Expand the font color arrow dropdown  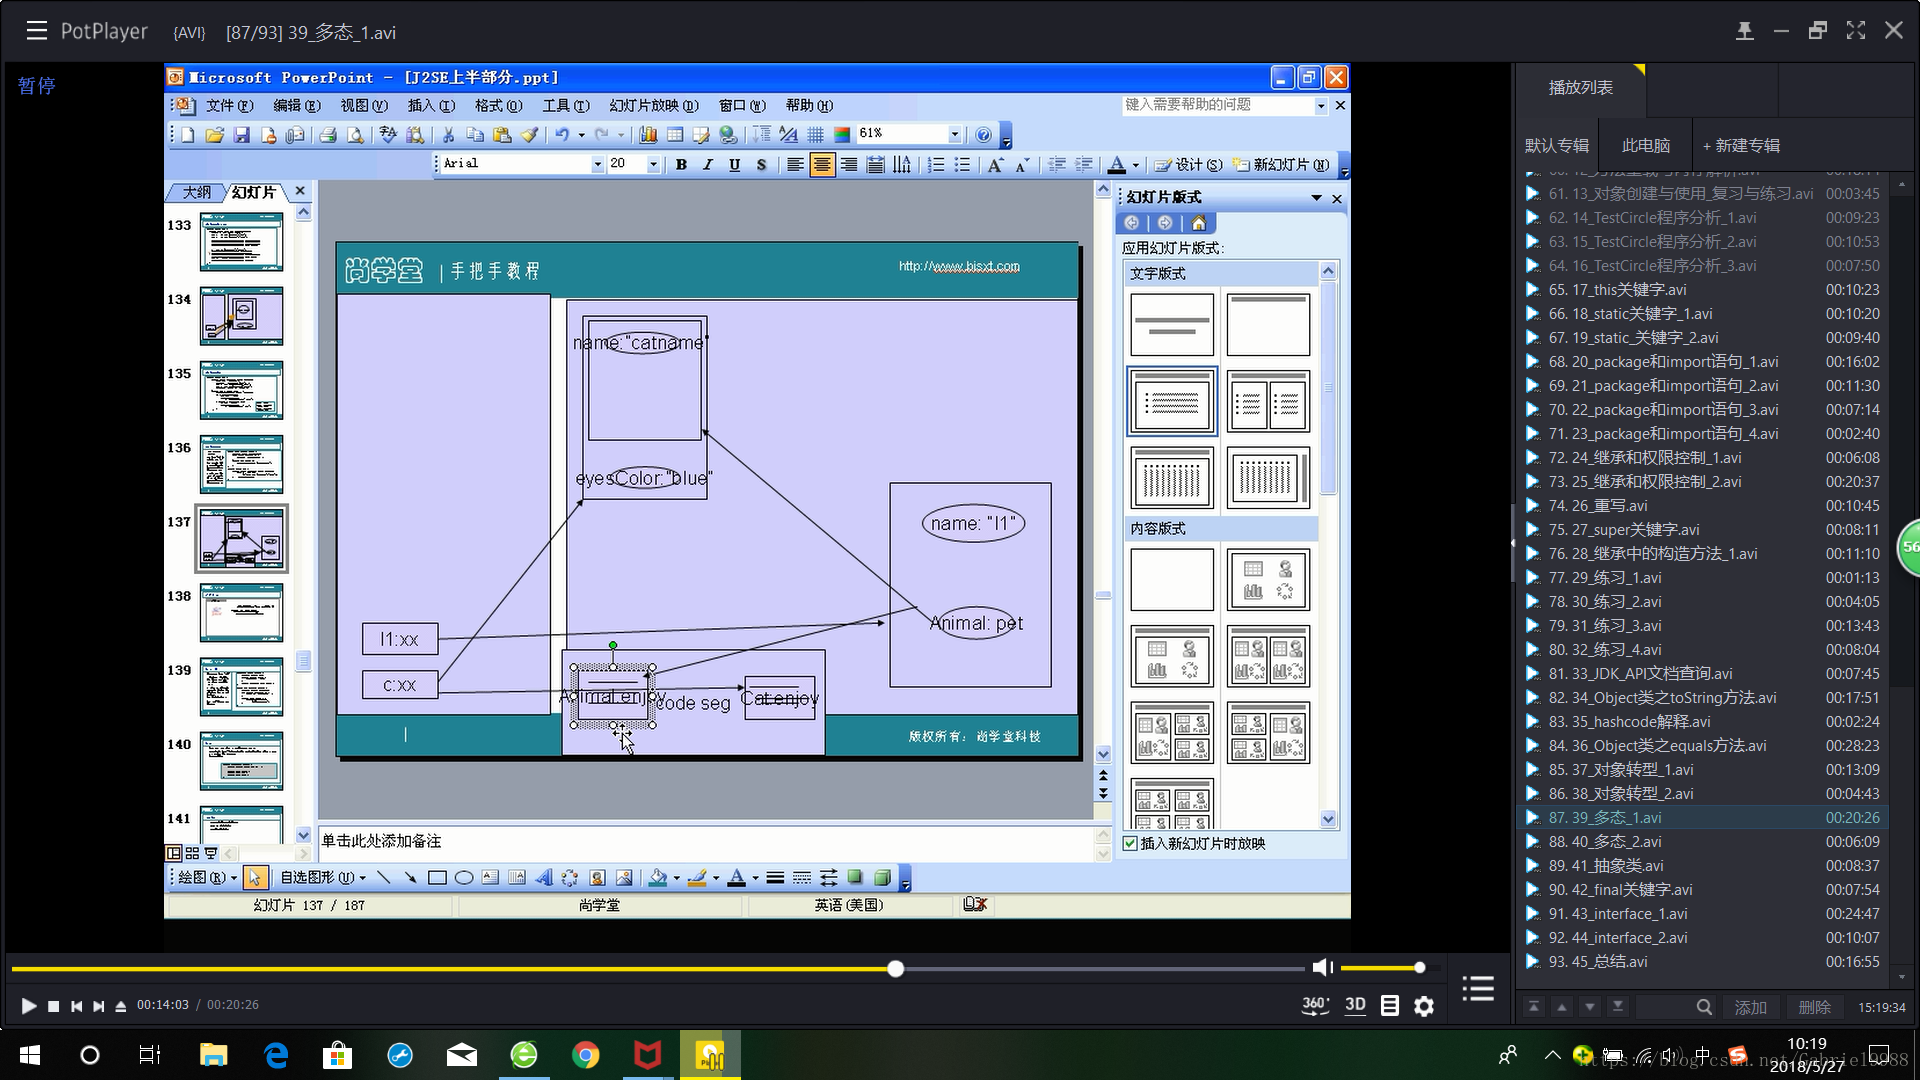[1135, 165]
